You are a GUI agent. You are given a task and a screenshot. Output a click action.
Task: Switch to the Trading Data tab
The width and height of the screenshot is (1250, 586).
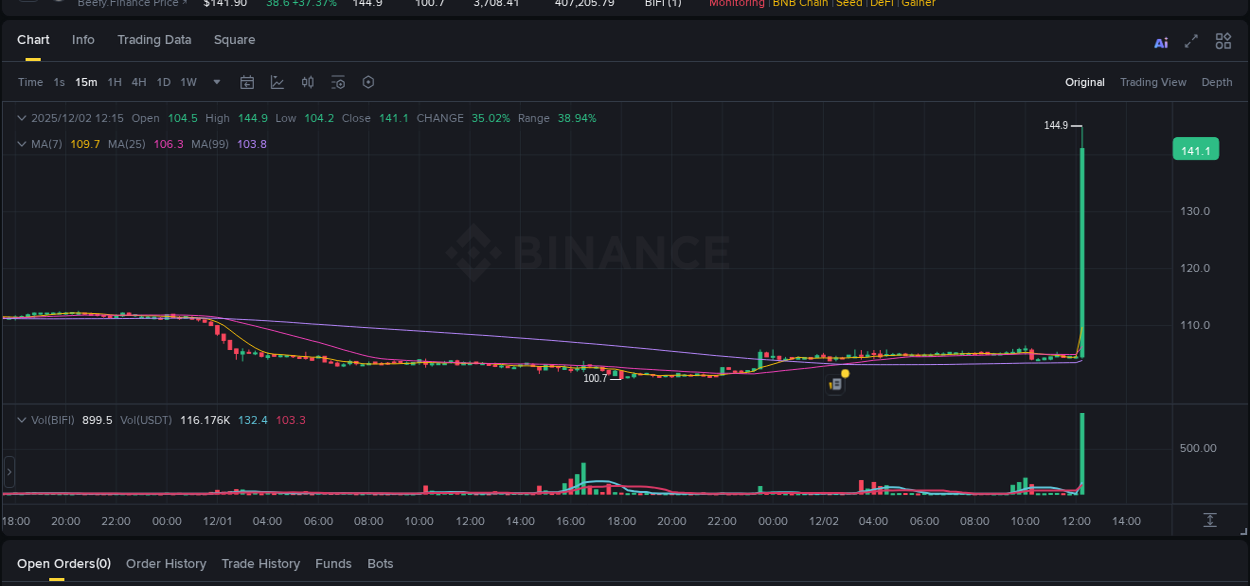(x=154, y=39)
